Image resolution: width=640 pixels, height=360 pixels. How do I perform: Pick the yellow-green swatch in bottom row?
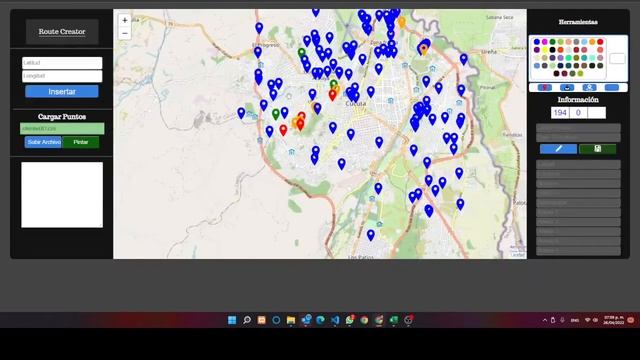[580, 73]
